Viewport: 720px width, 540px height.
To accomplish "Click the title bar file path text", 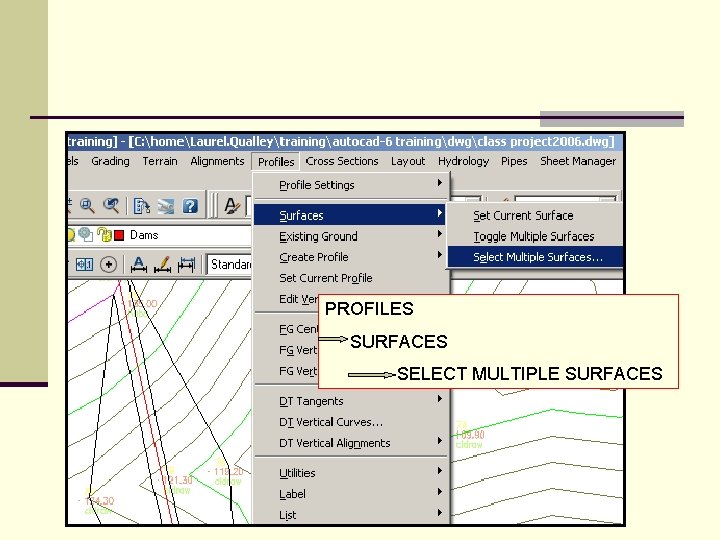I will (x=371, y=141).
